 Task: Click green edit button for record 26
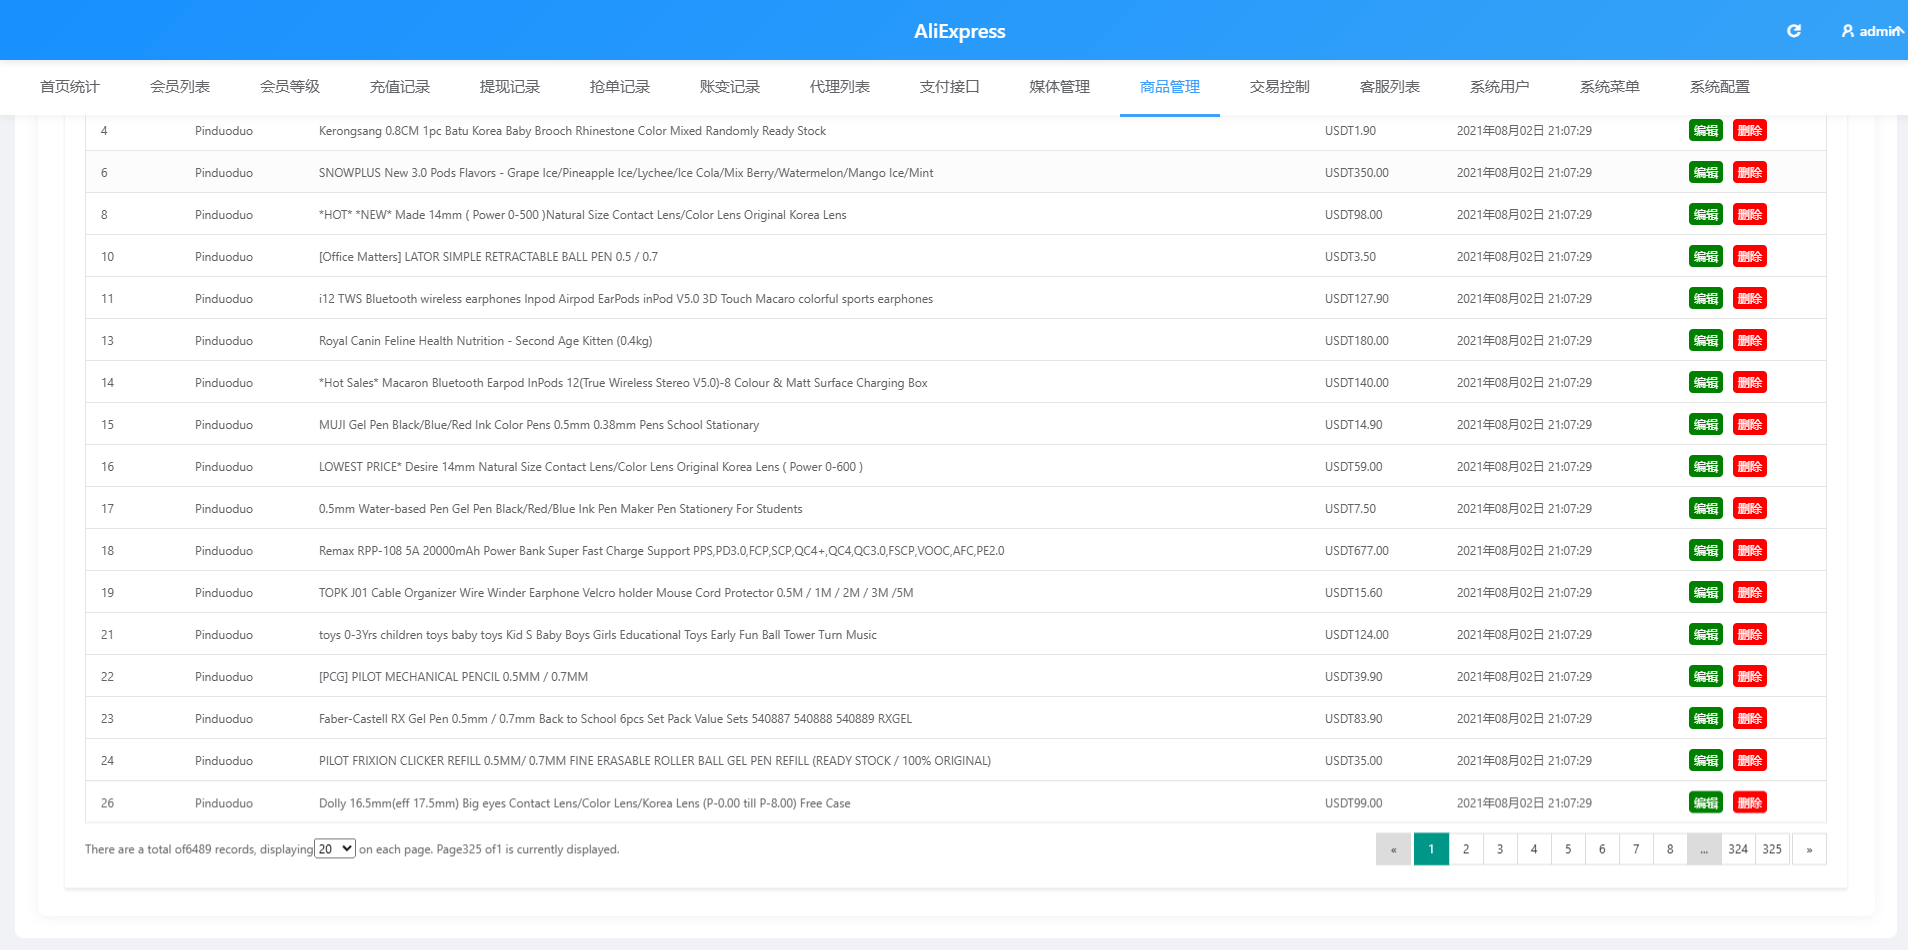click(x=1706, y=803)
